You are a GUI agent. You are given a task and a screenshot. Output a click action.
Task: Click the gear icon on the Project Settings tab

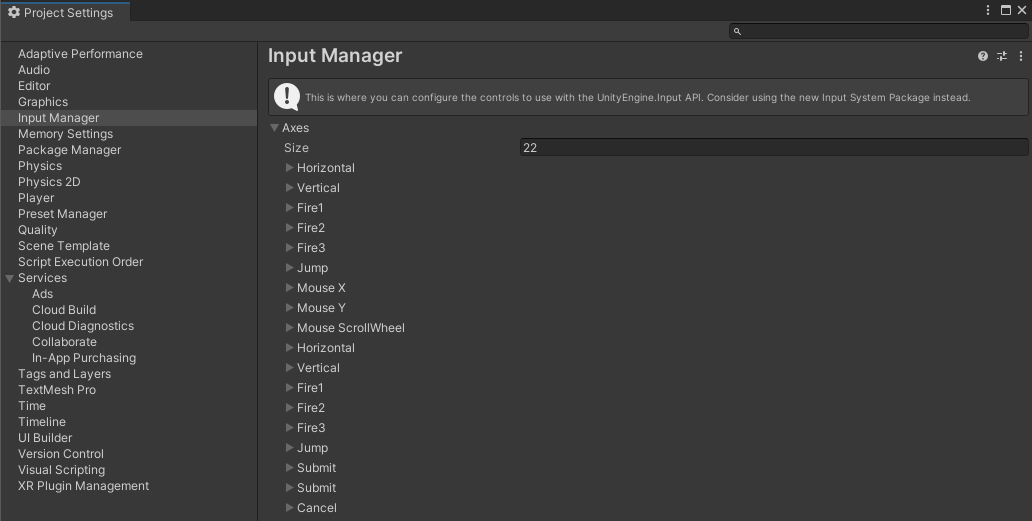pos(14,12)
